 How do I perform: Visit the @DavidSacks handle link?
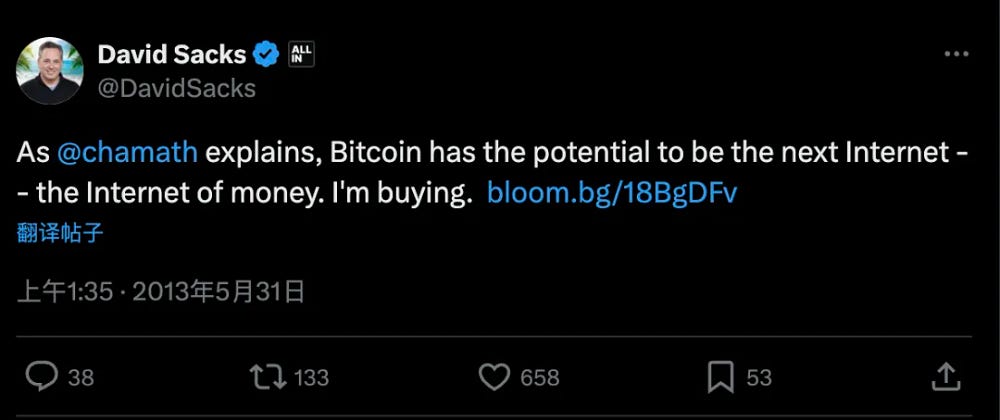176,88
